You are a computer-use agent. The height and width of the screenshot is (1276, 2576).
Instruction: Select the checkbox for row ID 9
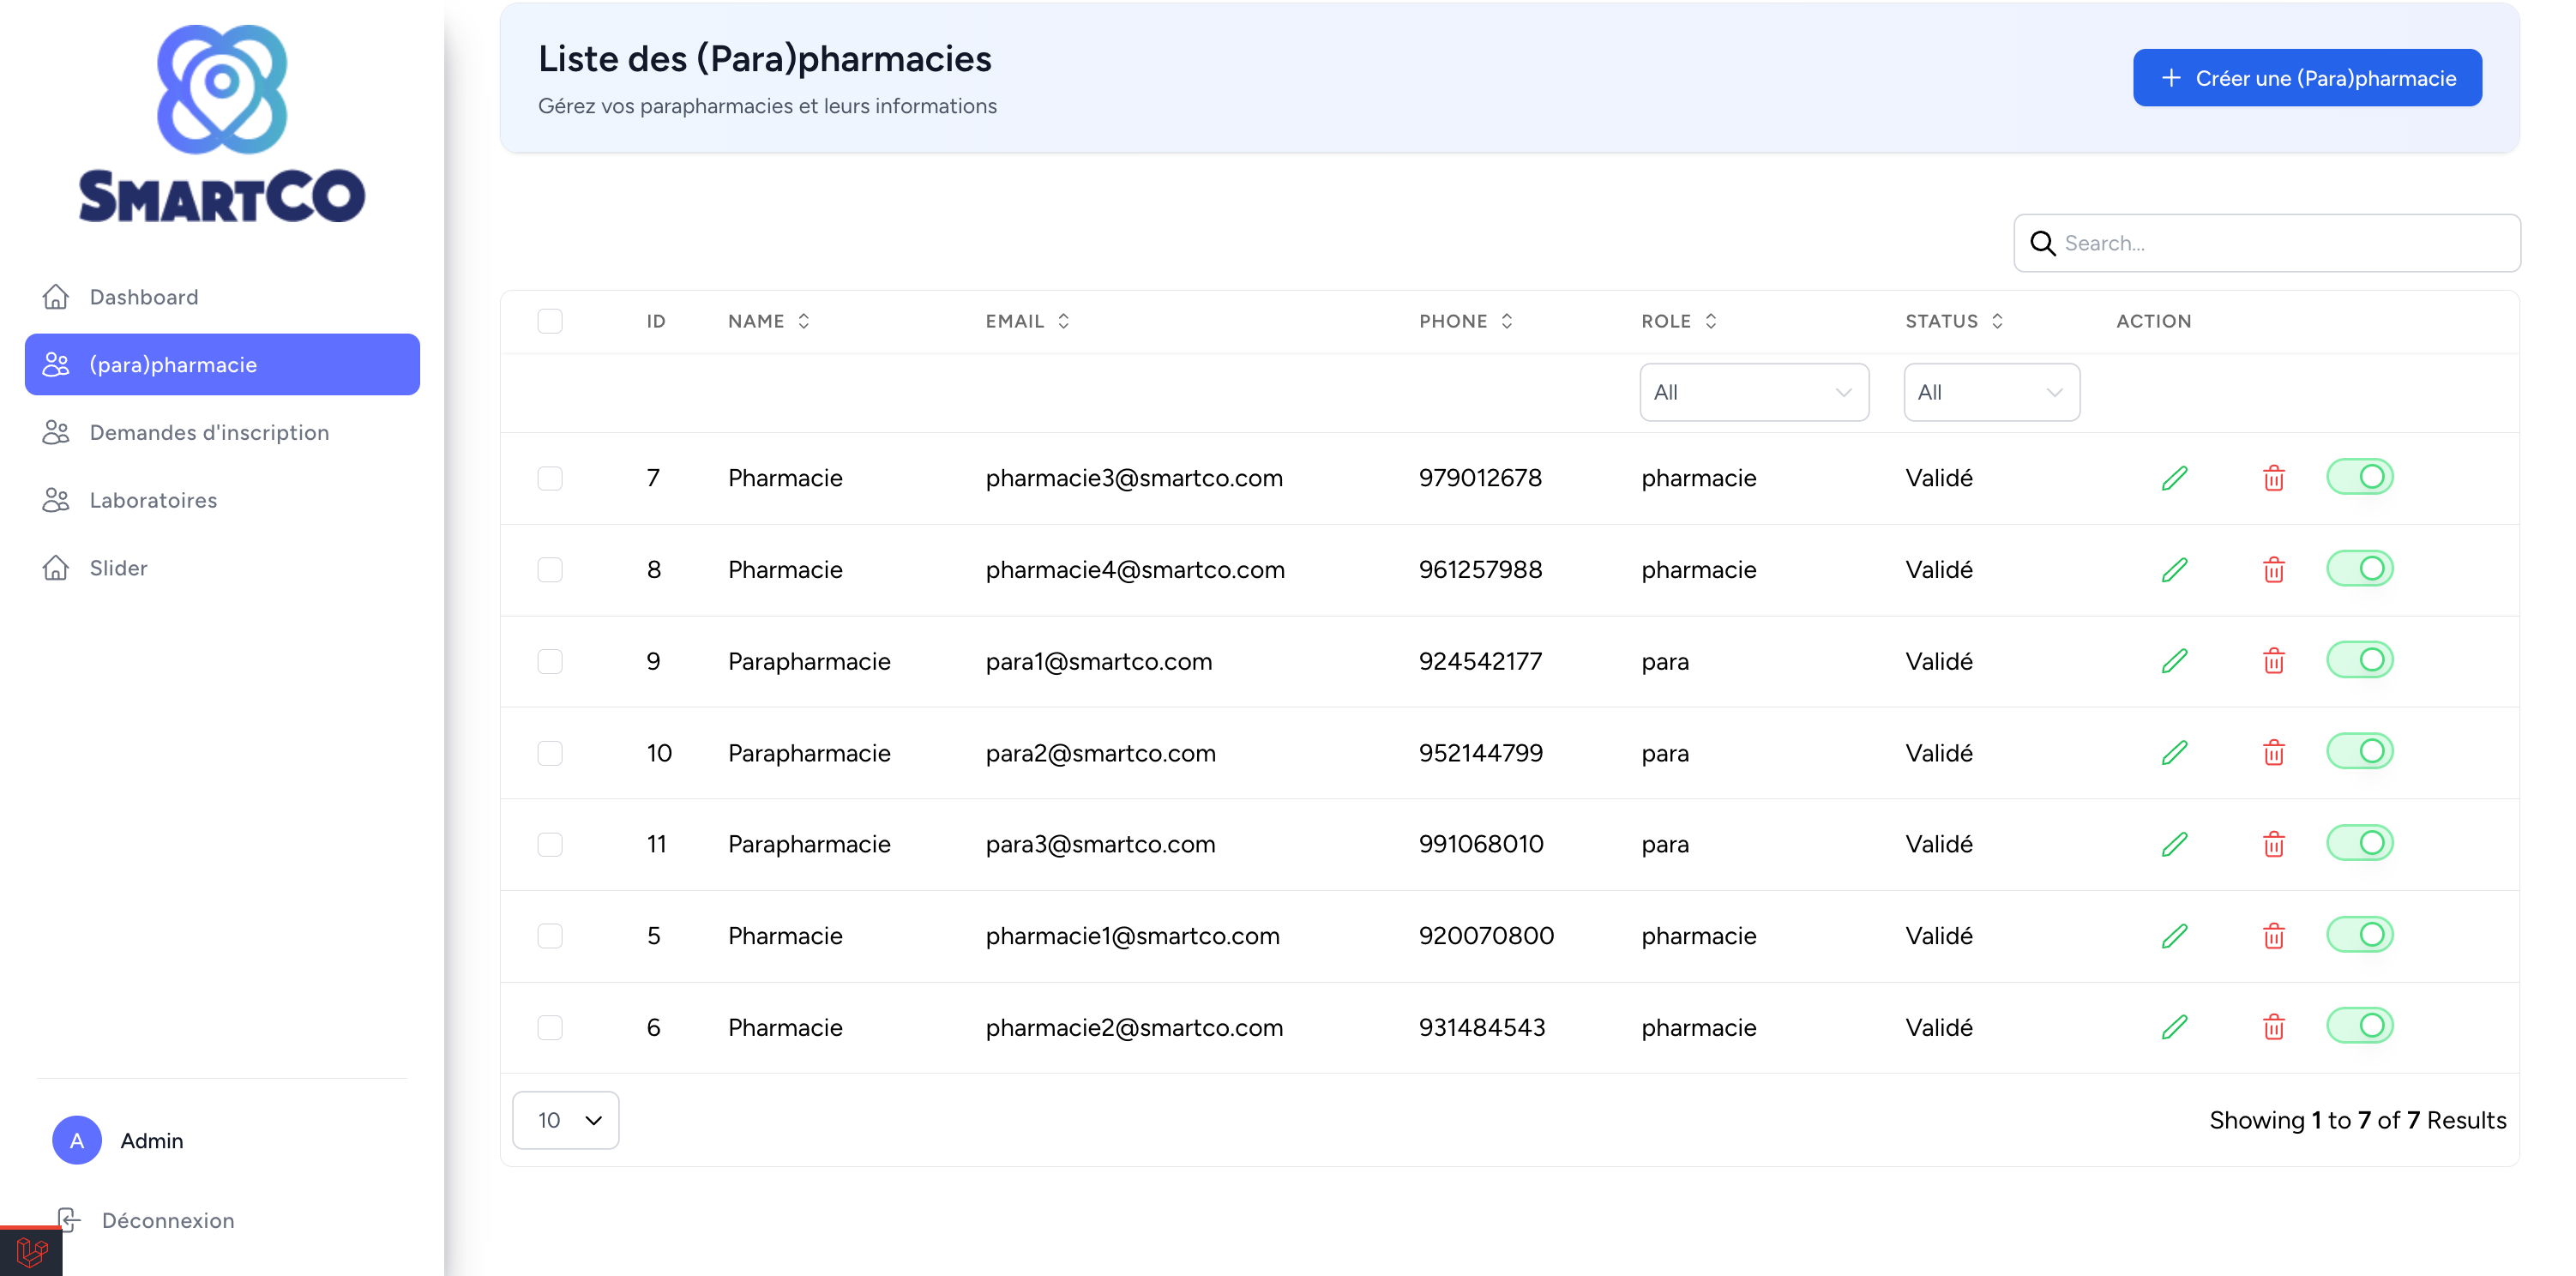[x=550, y=661]
